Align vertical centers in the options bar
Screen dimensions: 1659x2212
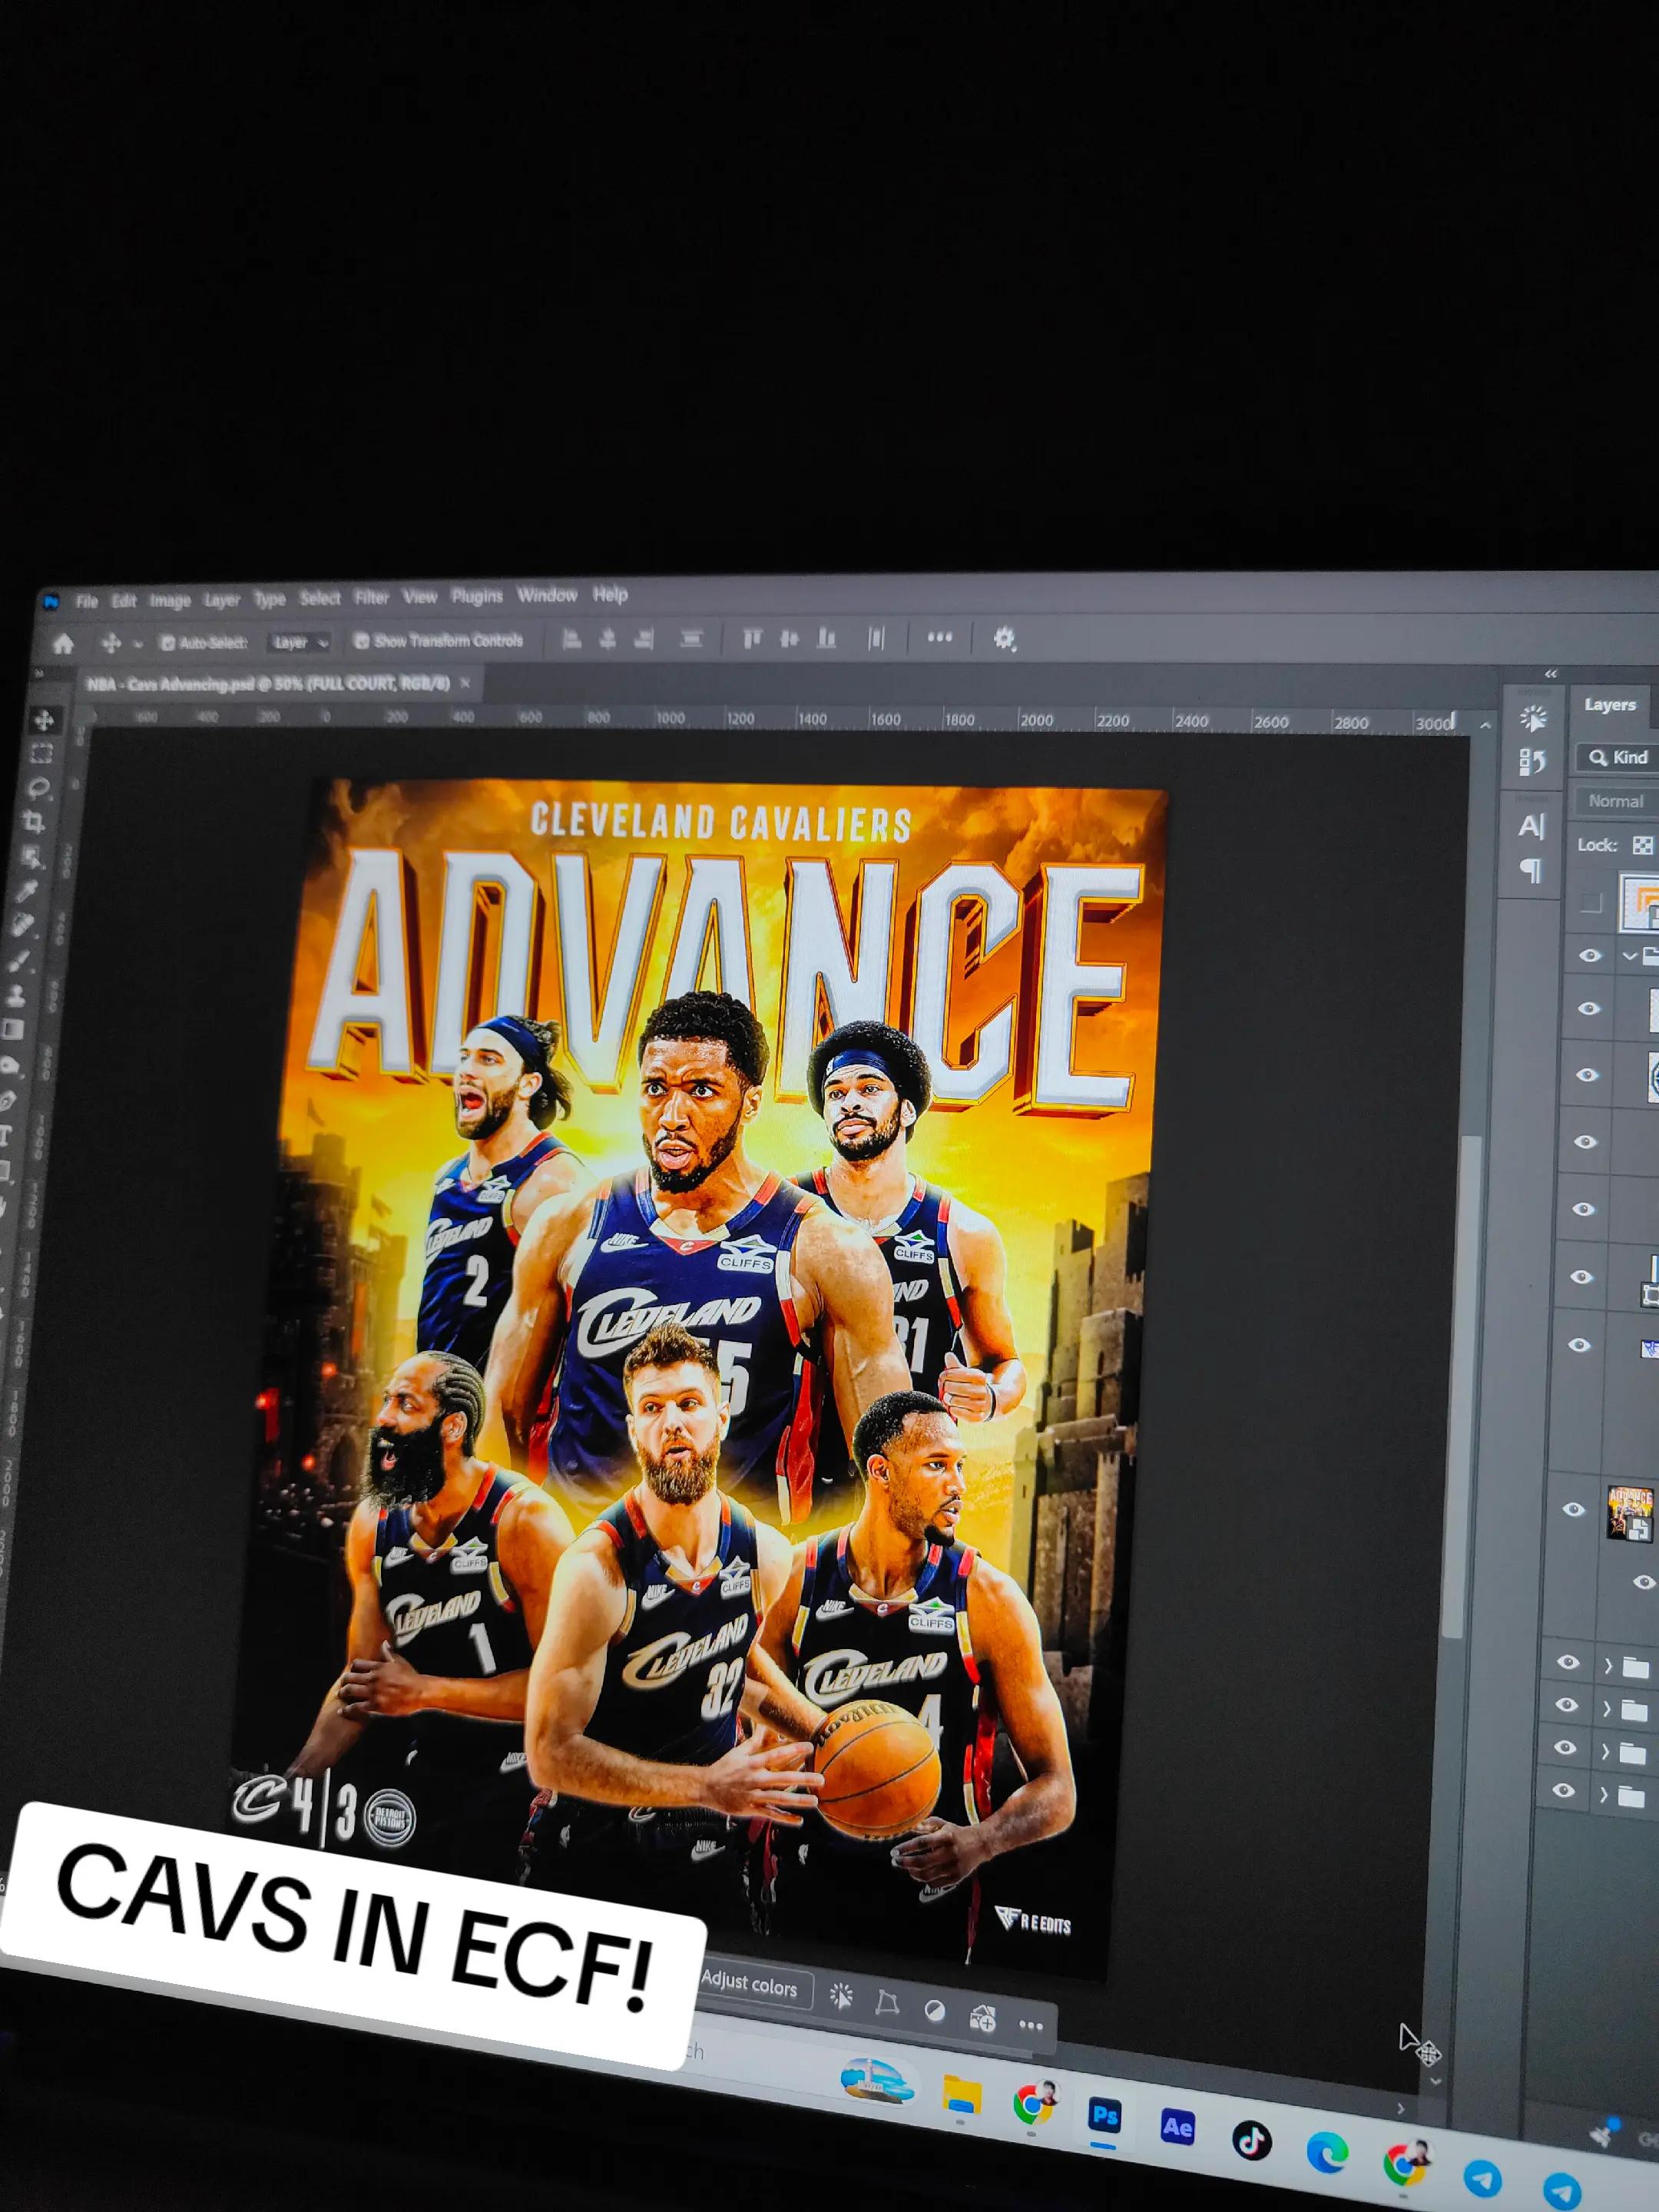pos(789,638)
